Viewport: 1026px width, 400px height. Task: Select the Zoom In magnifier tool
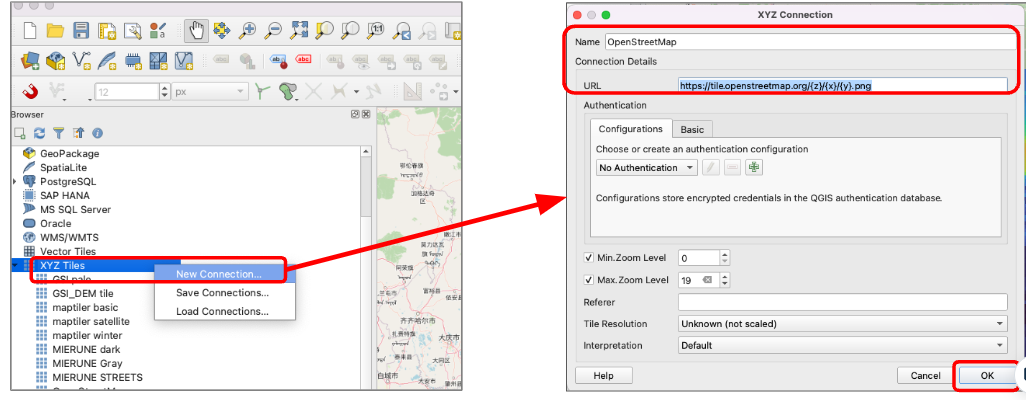coord(247,29)
